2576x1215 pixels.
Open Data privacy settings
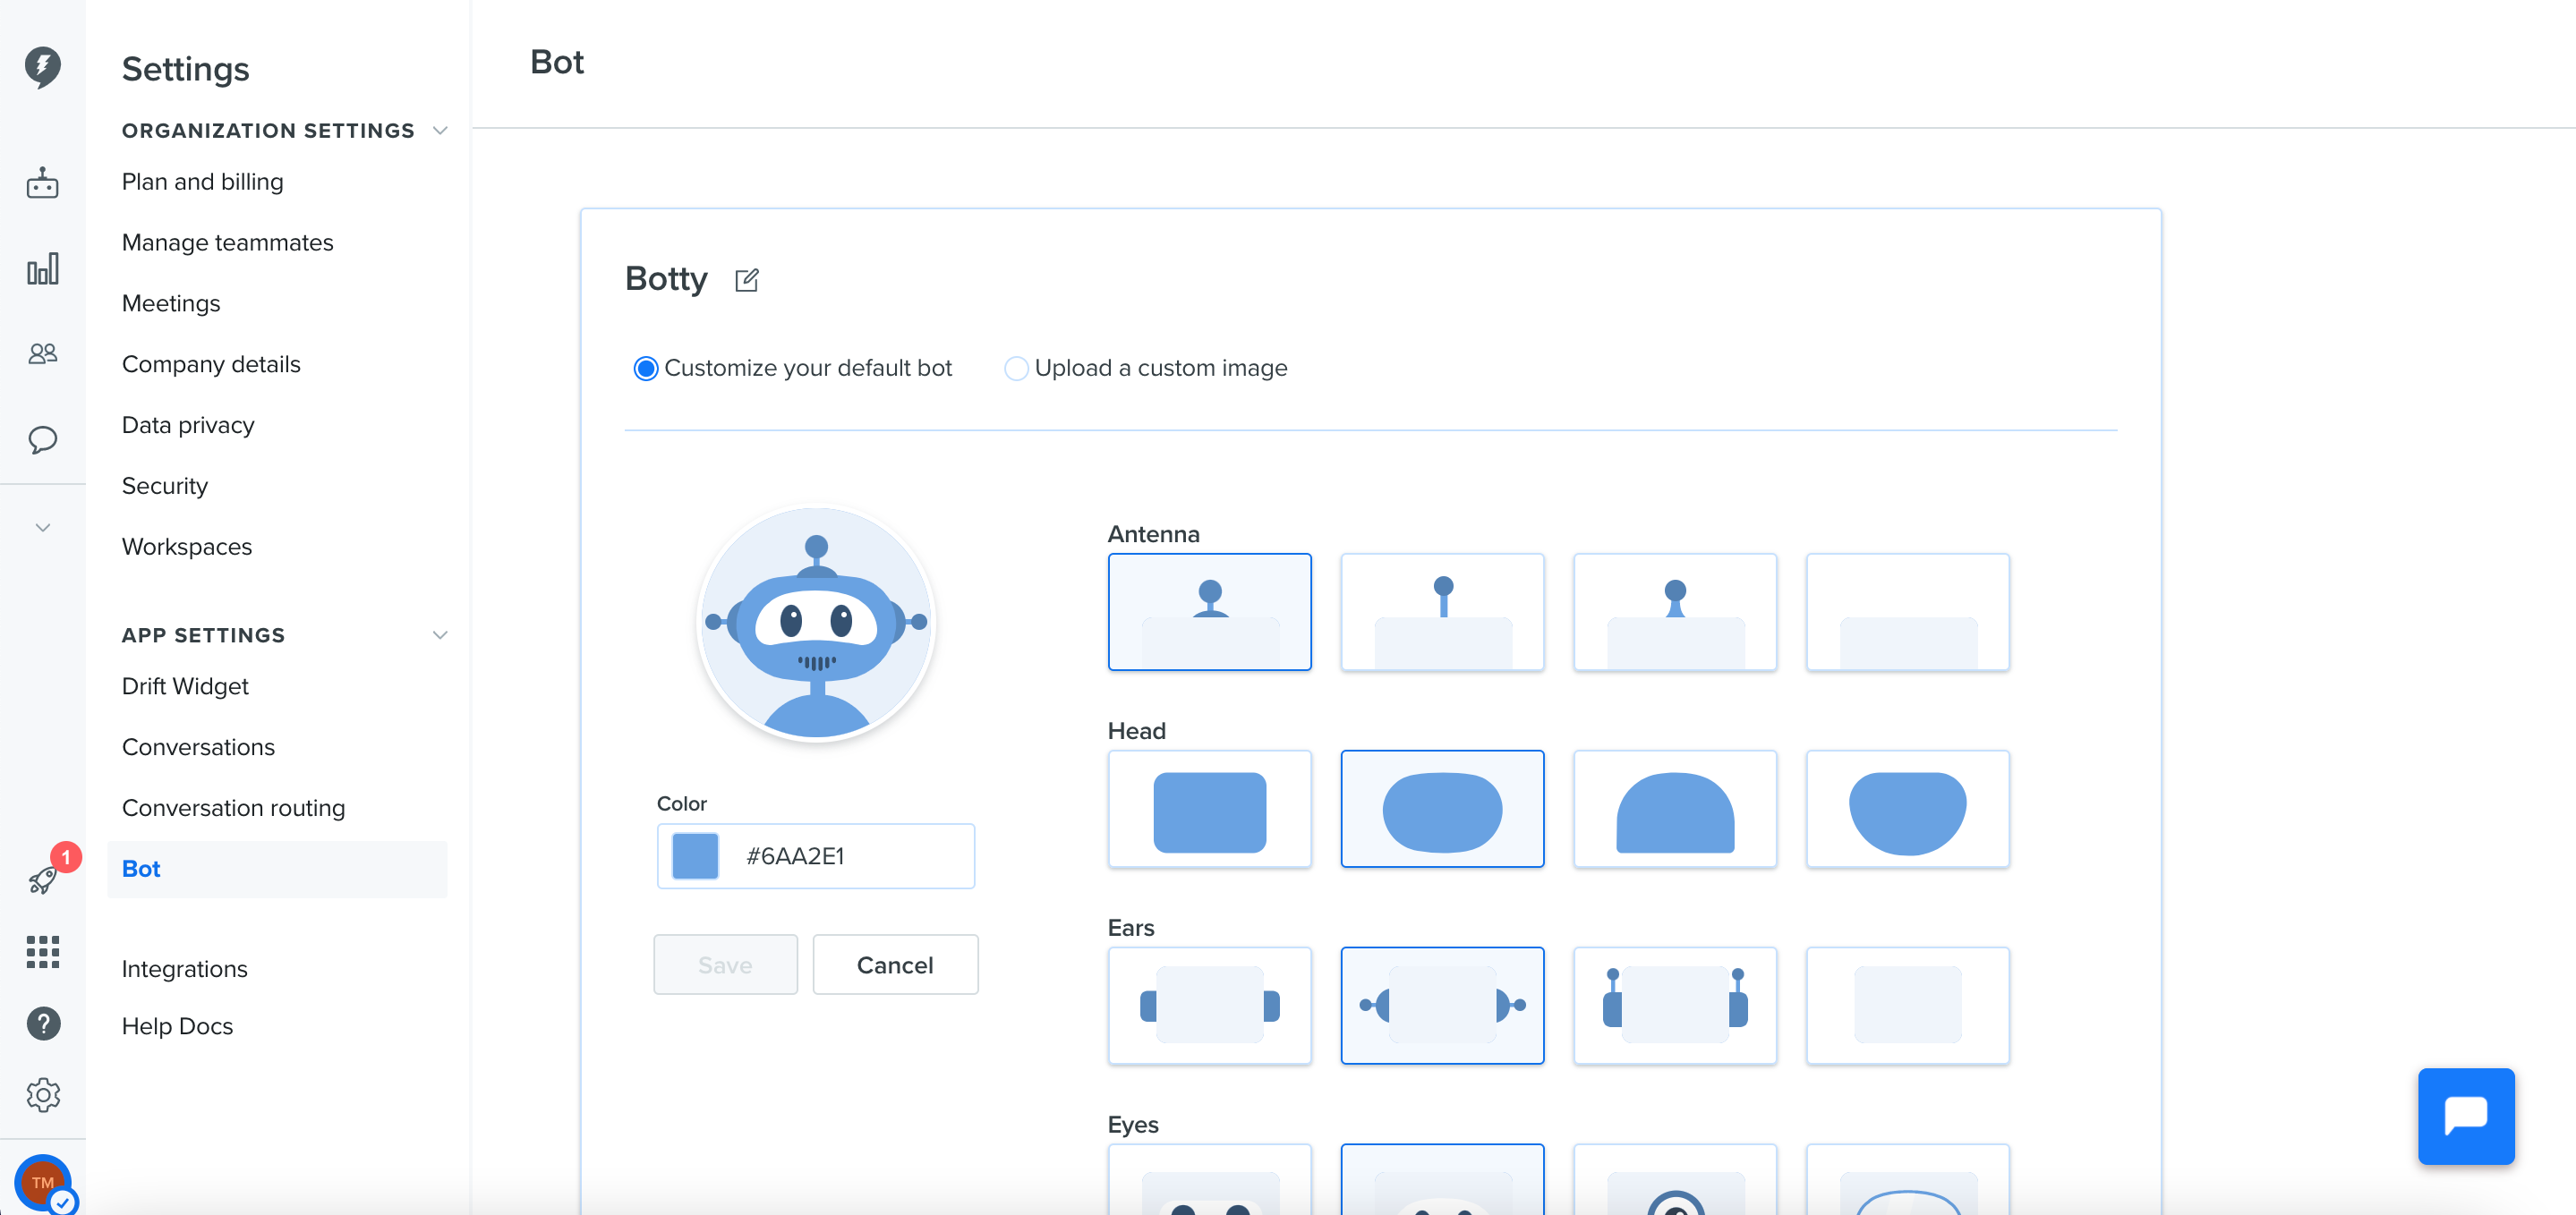coord(188,426)
